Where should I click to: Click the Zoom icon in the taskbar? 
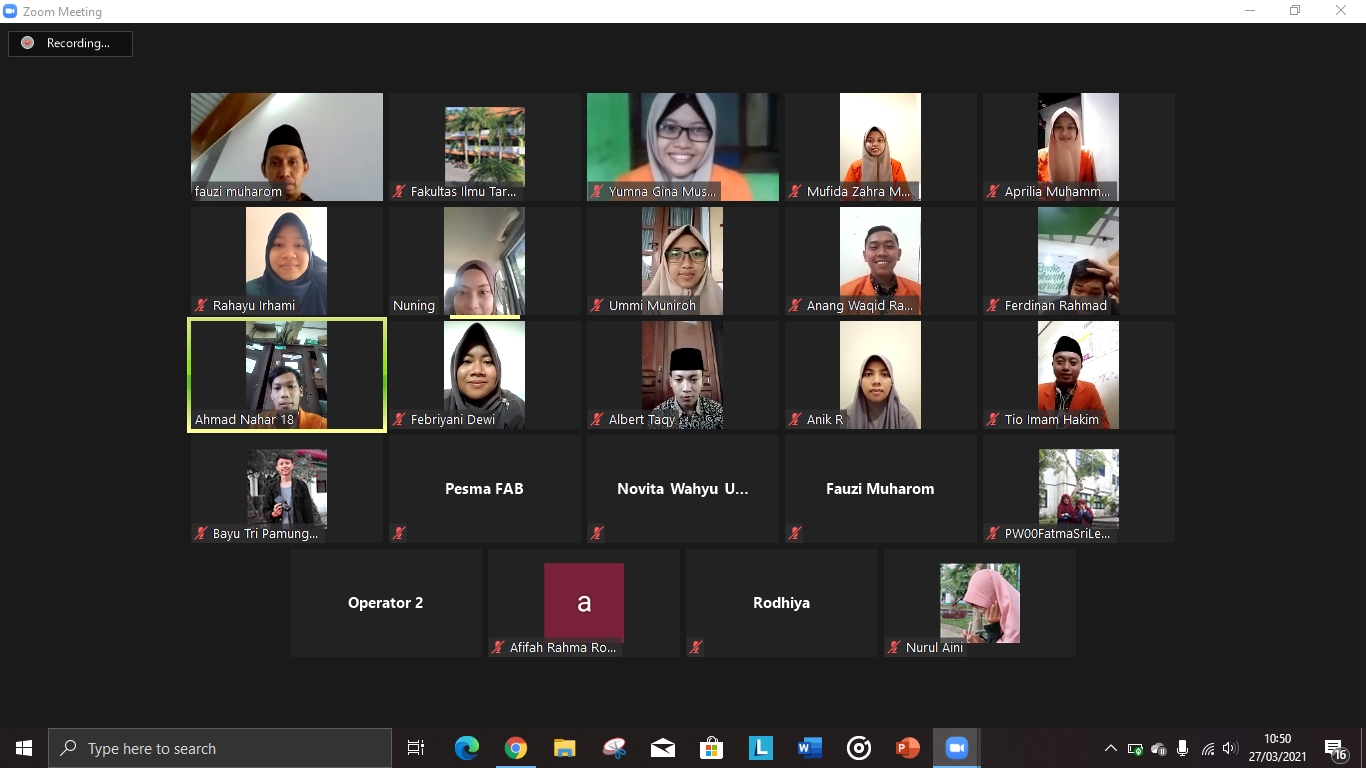tap(957, 748)
